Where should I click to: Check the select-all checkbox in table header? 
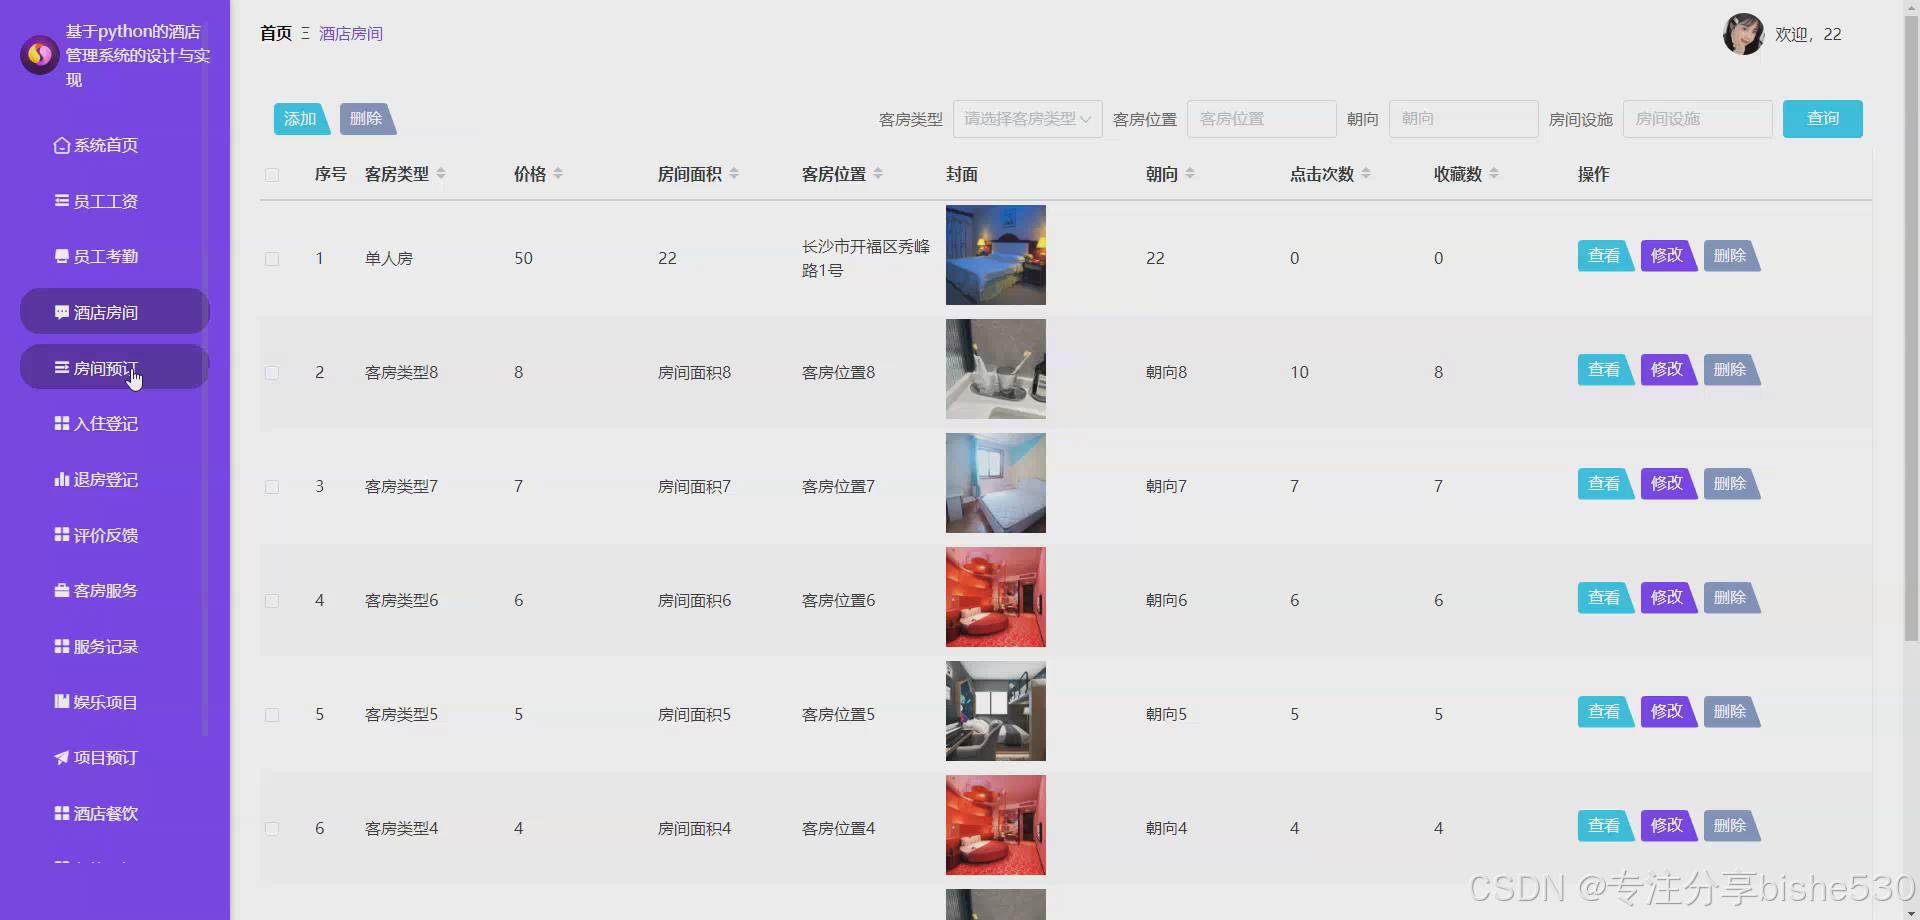coord(272,175)
